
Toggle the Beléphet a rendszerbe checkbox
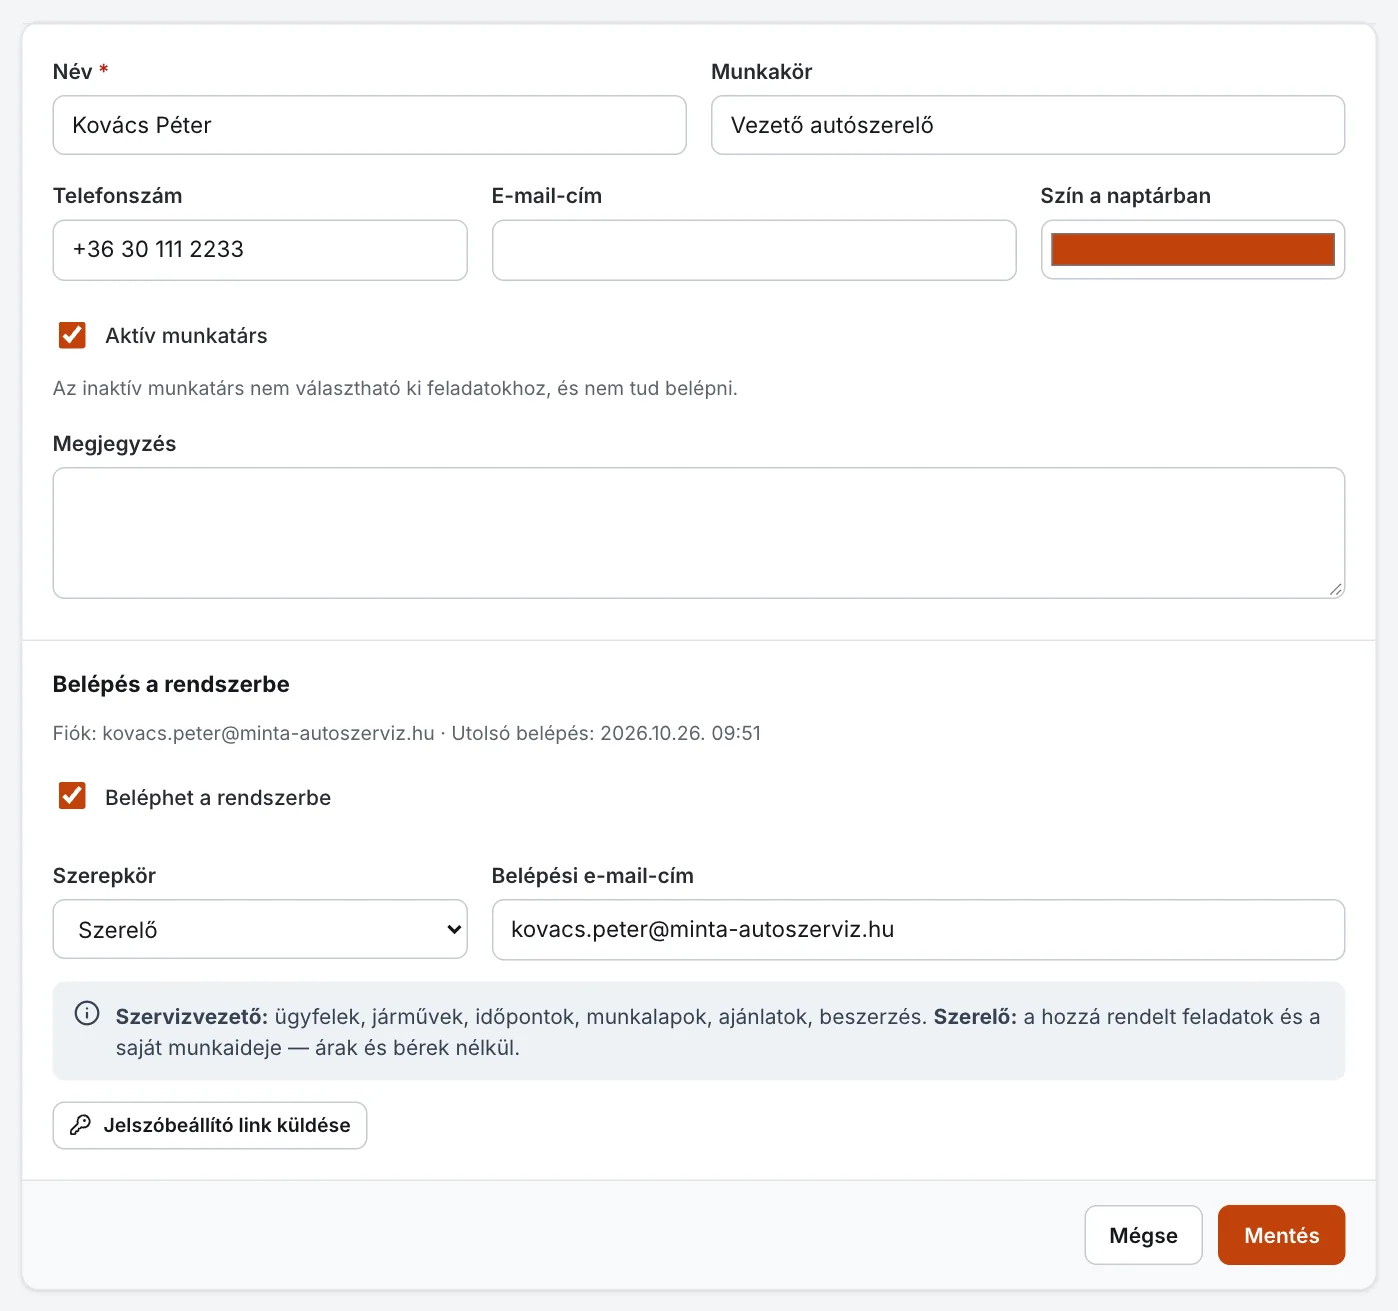tap(72, 796)
